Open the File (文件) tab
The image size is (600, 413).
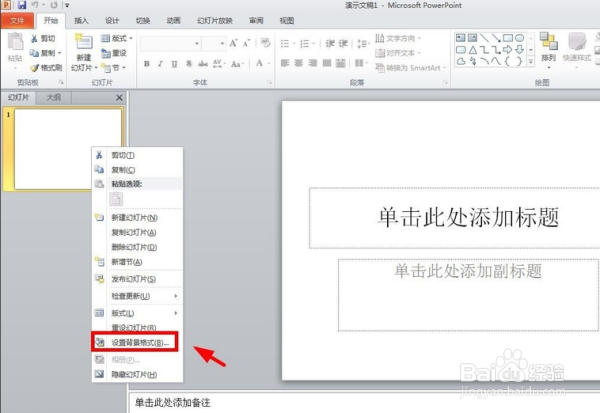[17, 21]
